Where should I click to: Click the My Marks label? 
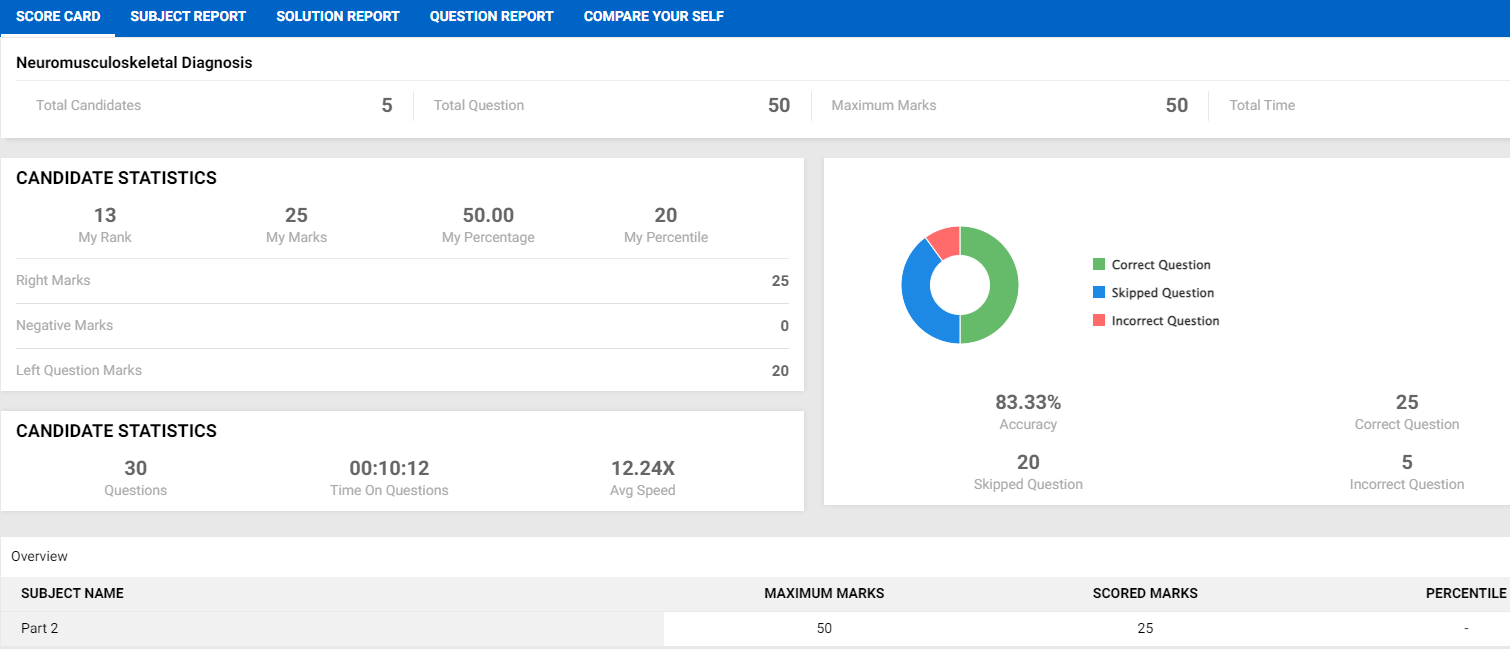296,238
